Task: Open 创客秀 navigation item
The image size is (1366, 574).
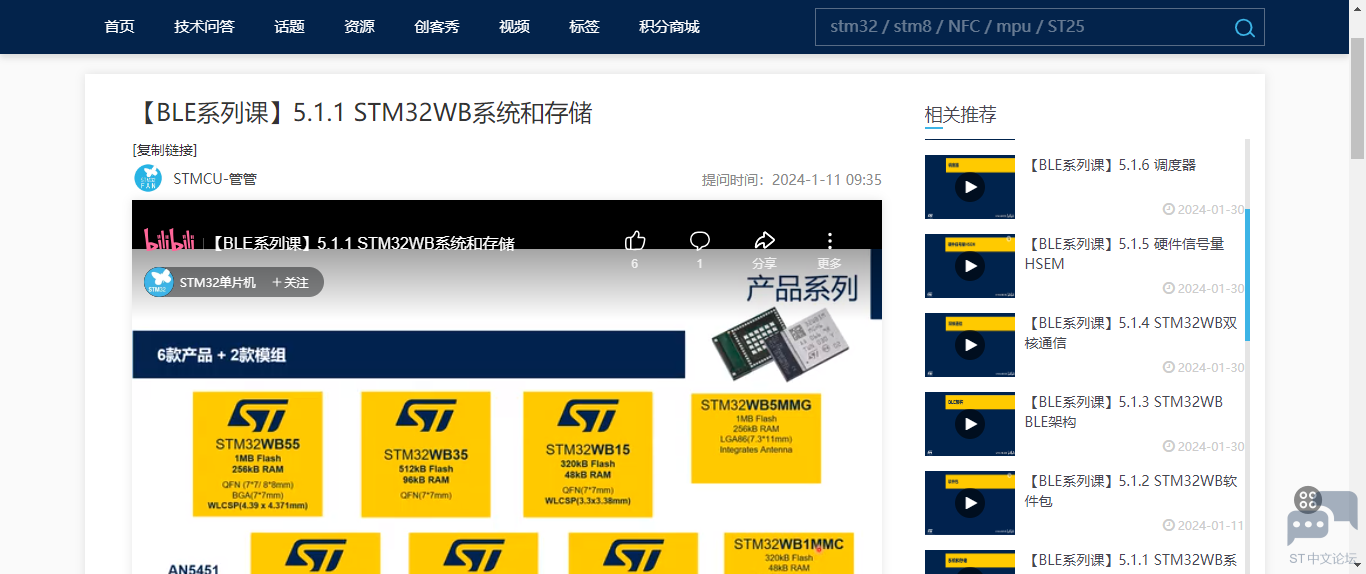Action: pos(437,27)
